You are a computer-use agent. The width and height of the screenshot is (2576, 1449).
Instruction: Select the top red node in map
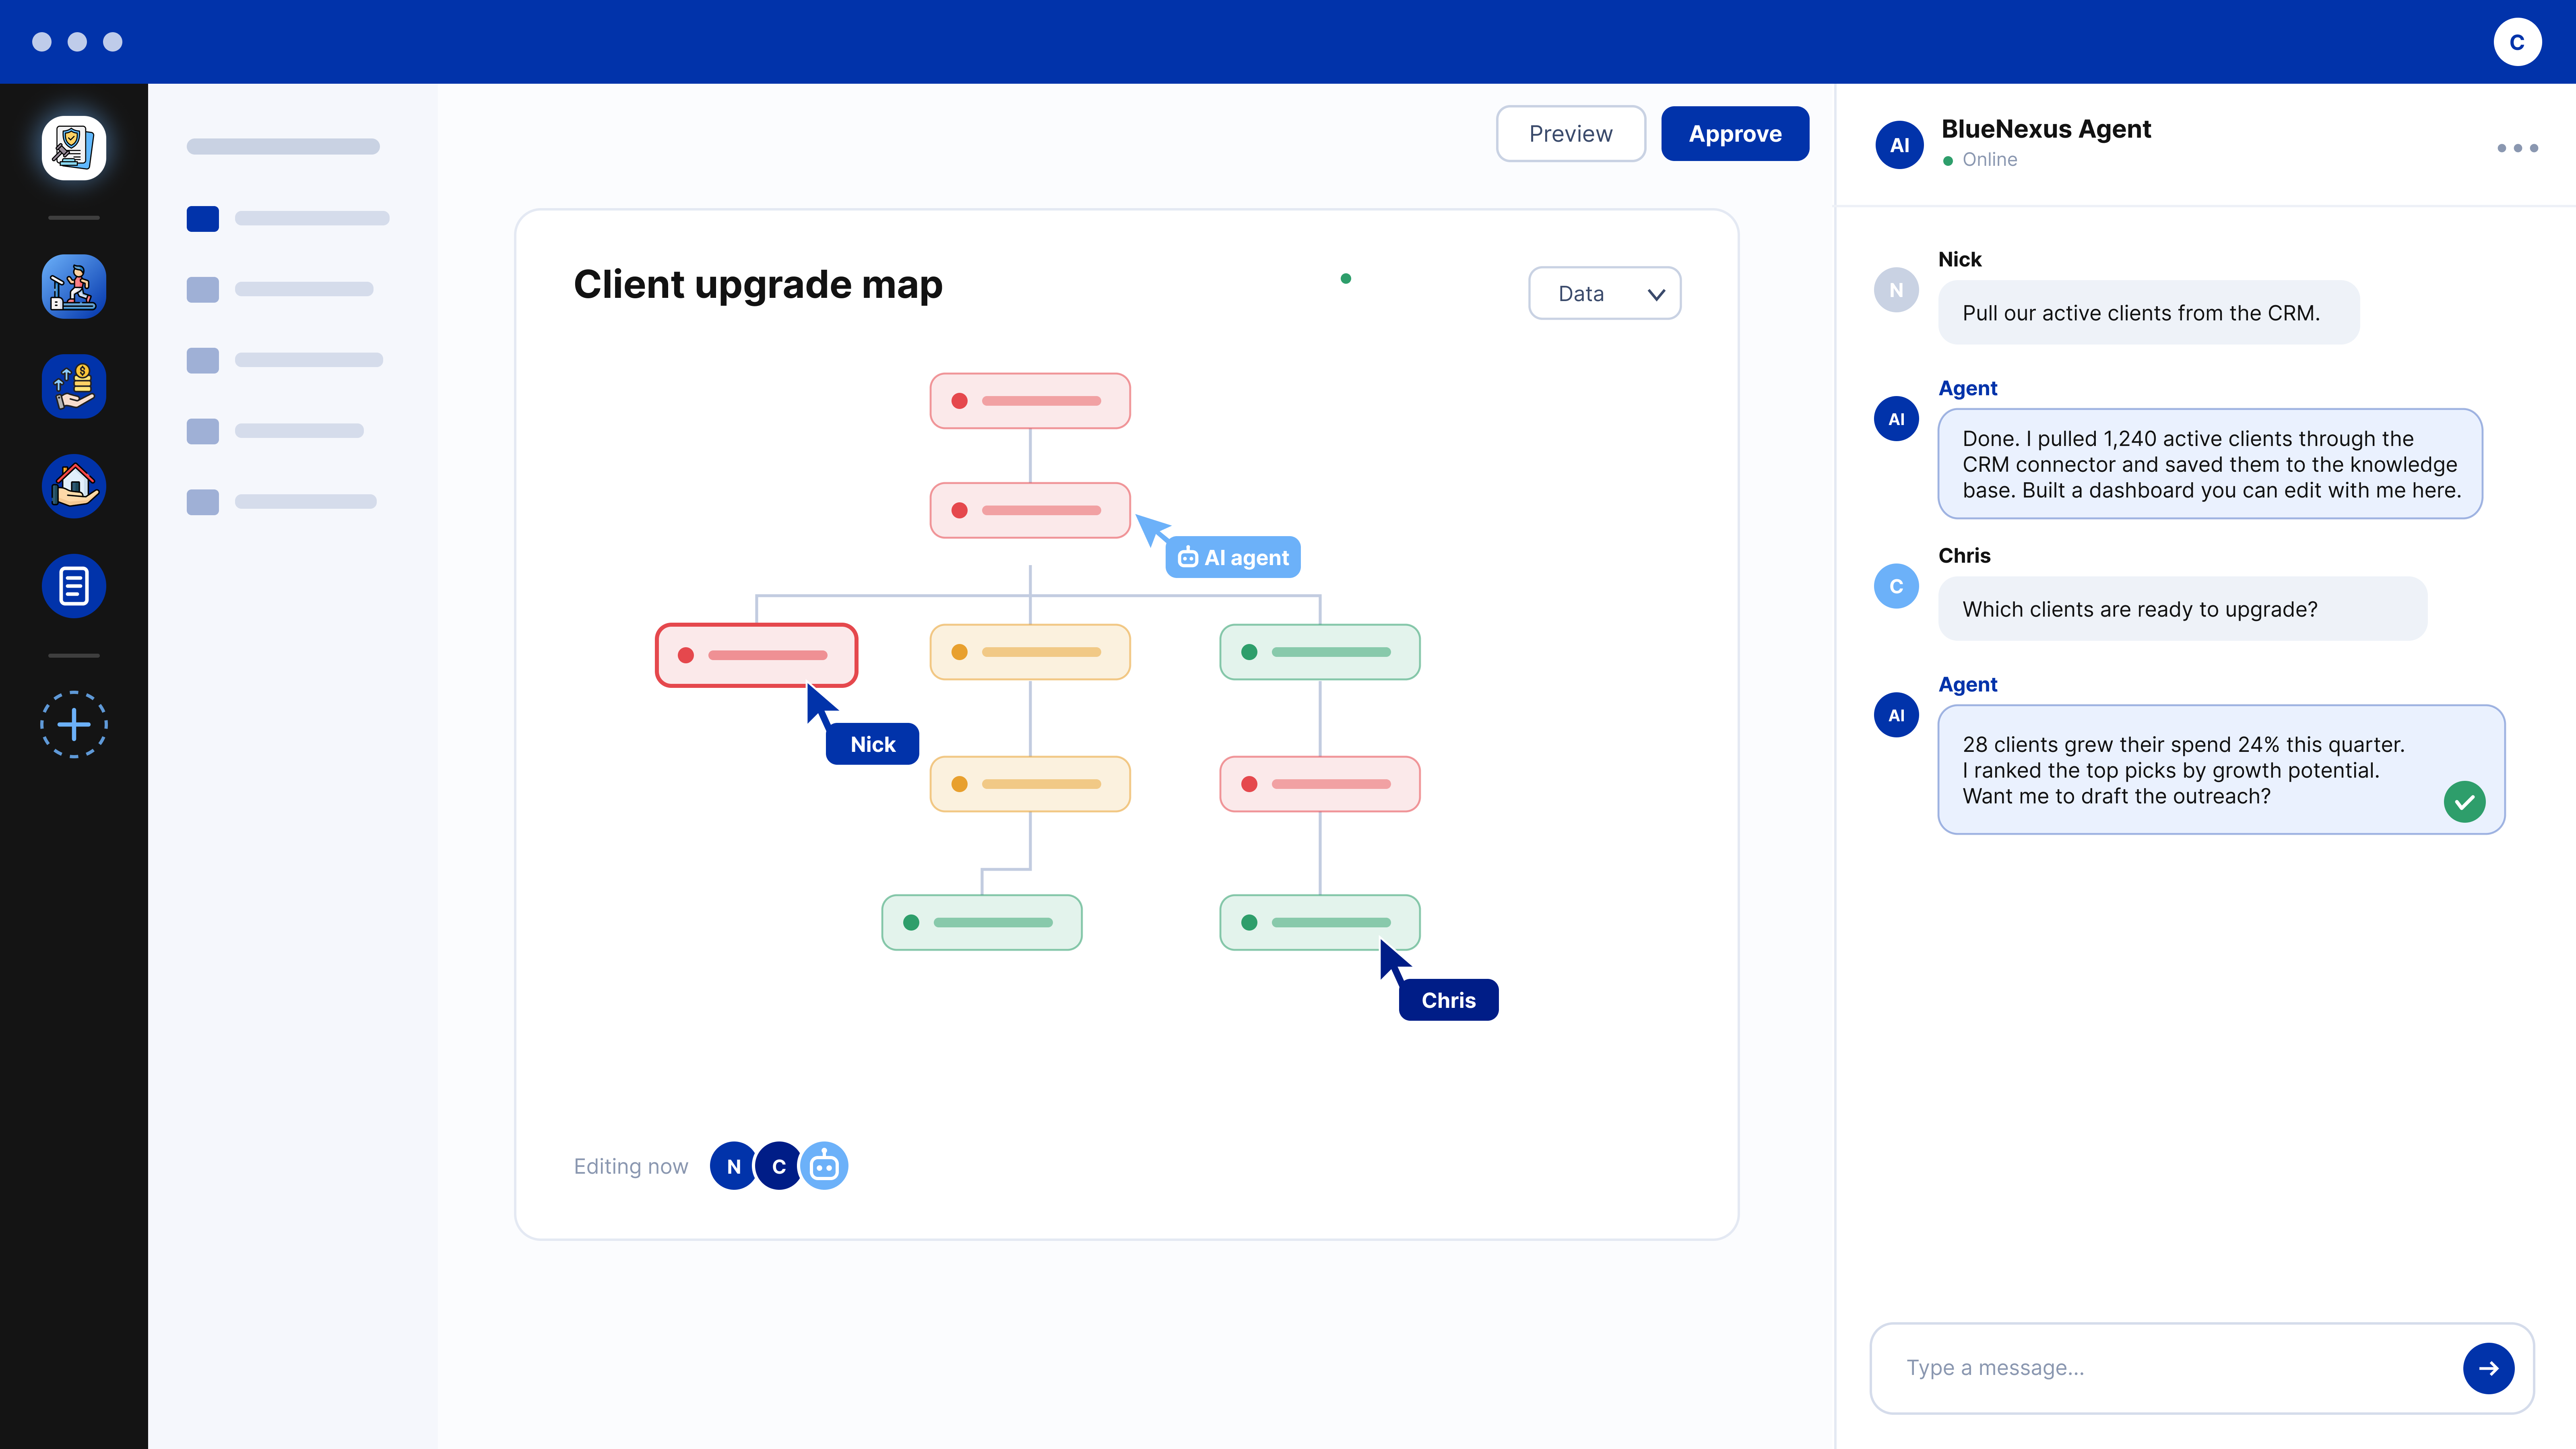(x=1030, y=401)
